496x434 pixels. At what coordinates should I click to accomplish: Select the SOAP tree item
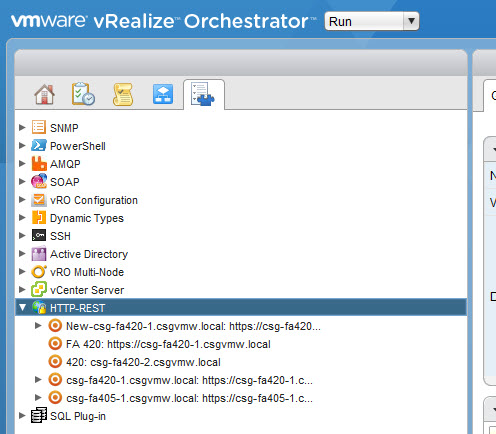(x=65, y=182)
